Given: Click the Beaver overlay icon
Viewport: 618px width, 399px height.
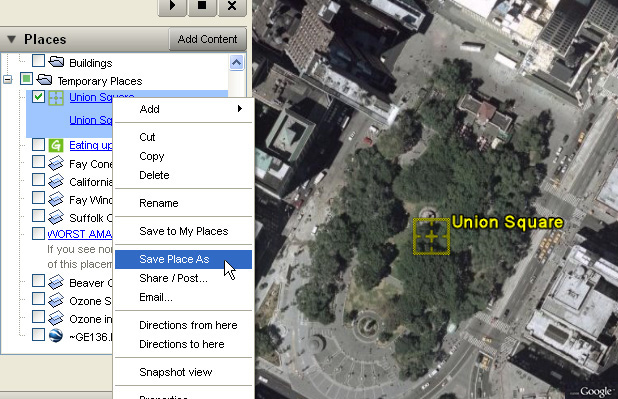Looking at the screenshot, I should tap(56, 282).
